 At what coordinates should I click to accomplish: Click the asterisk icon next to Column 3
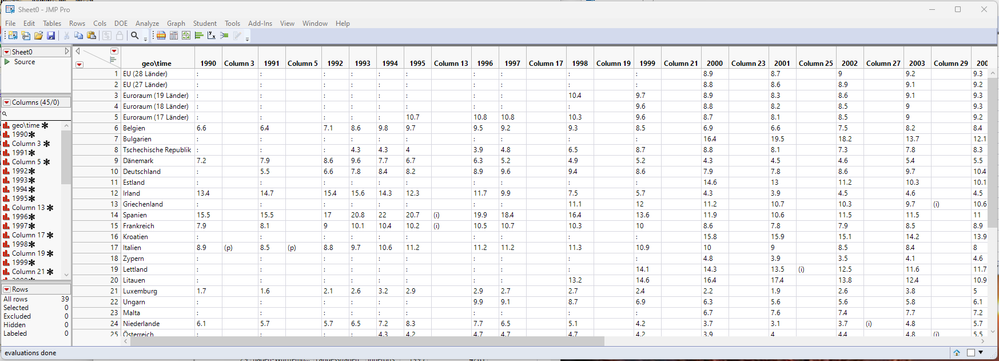(46, 144)
